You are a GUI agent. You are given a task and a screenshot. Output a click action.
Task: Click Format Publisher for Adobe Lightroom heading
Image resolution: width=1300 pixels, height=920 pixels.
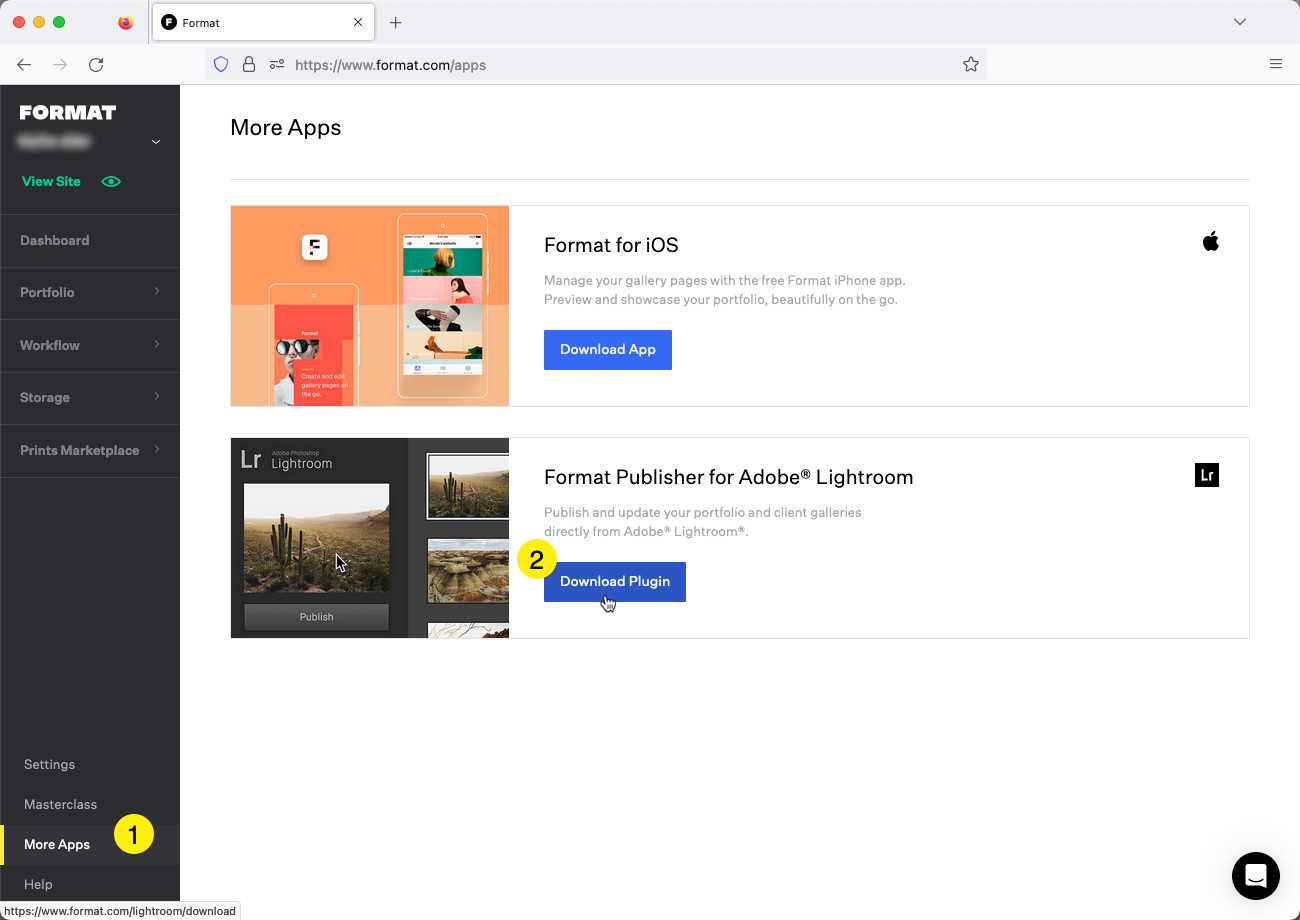tap(729, 477)
